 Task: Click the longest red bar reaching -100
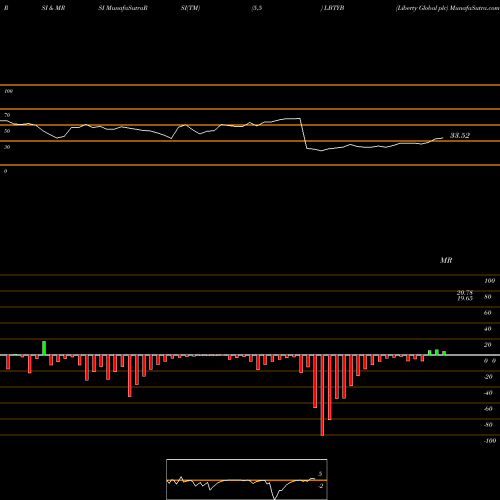pos(322,395)
